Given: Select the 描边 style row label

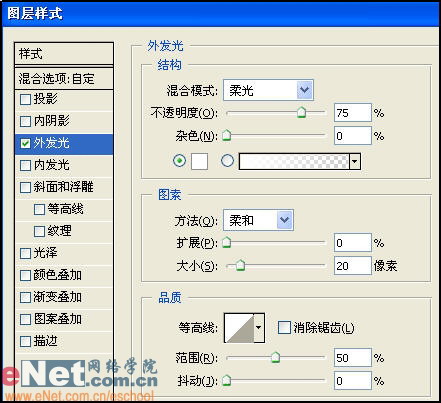Looking at the screenshot, I should pos(46,341).
